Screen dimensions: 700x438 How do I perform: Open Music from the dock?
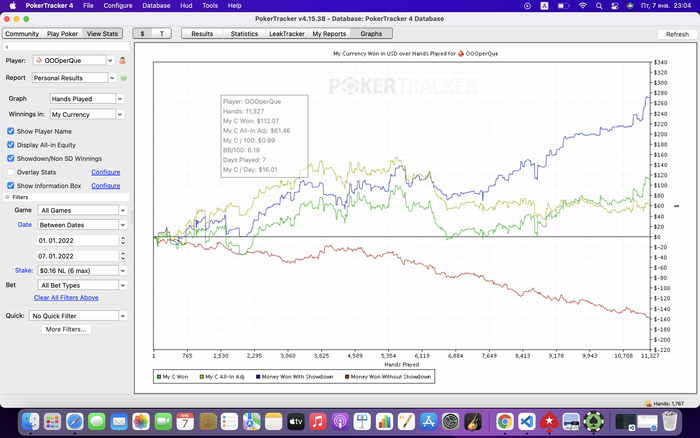coord(318,421)
